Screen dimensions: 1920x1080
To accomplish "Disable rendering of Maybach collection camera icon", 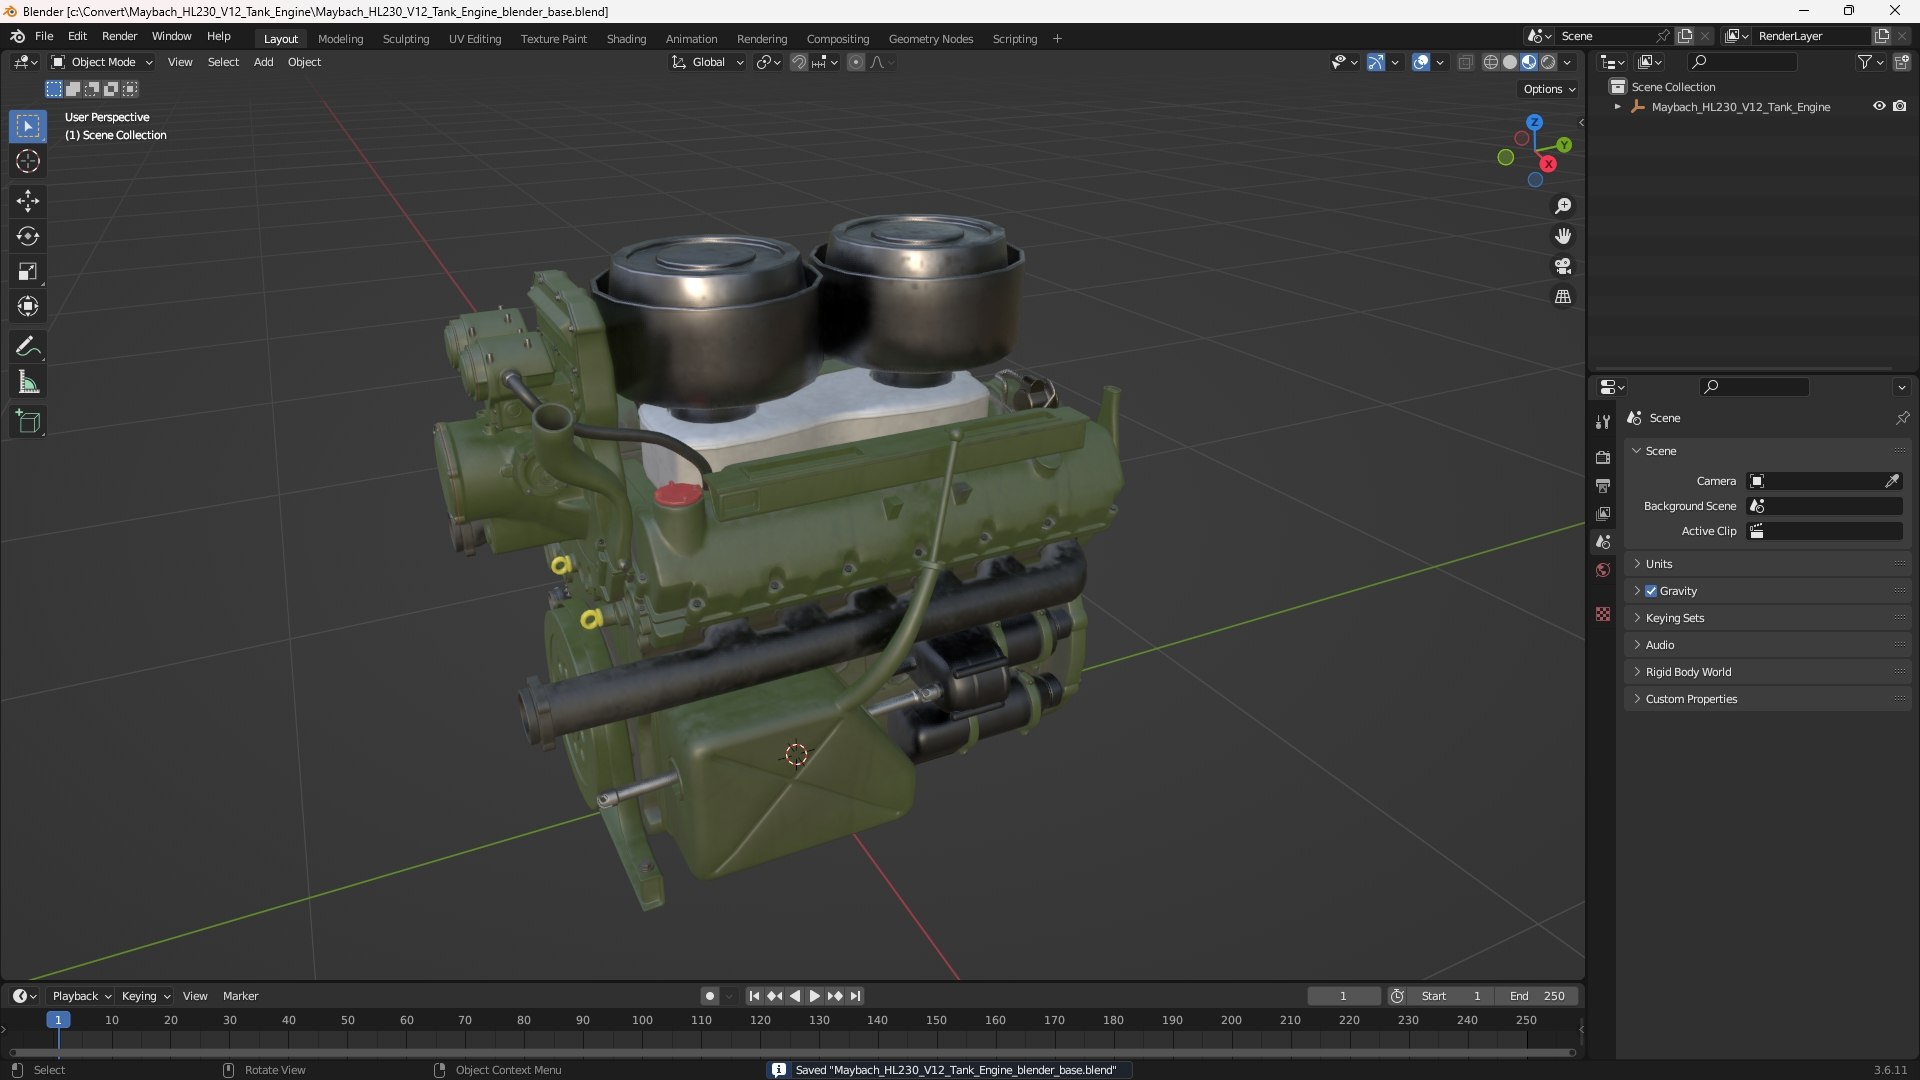I will [x=1900, y=106].
